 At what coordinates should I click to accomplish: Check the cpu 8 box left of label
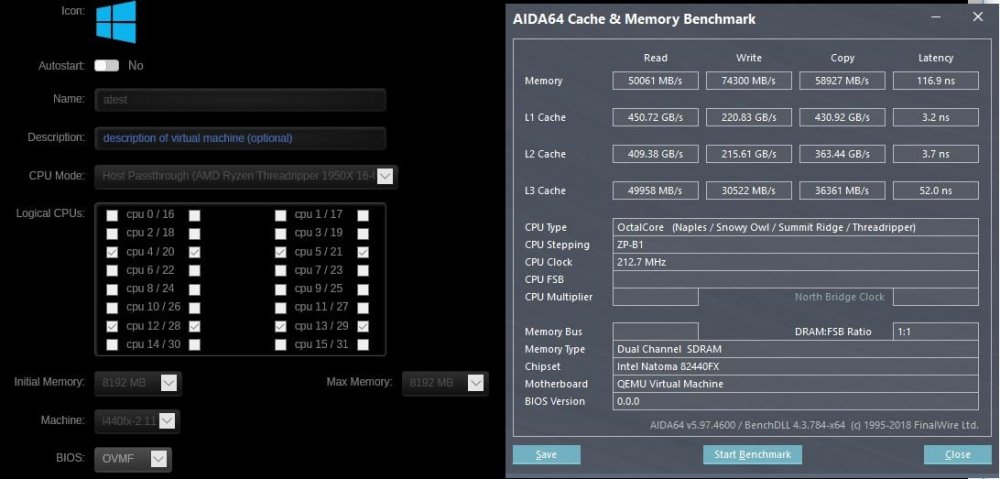[112, 290]
